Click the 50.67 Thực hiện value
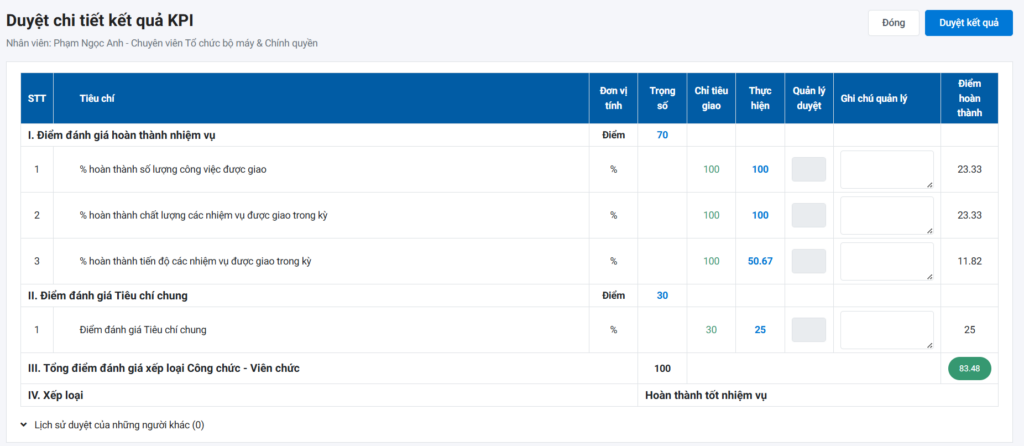 pyautogui.click(x=760, y=262)
